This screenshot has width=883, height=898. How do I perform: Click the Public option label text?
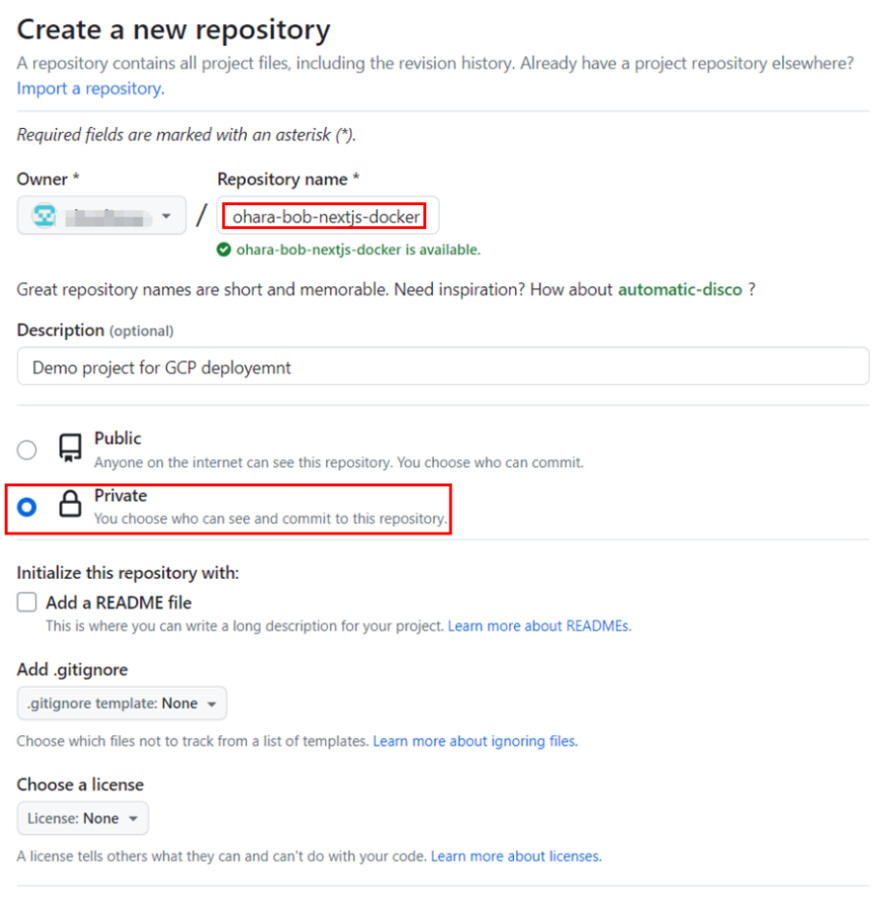tap(118, 438)
